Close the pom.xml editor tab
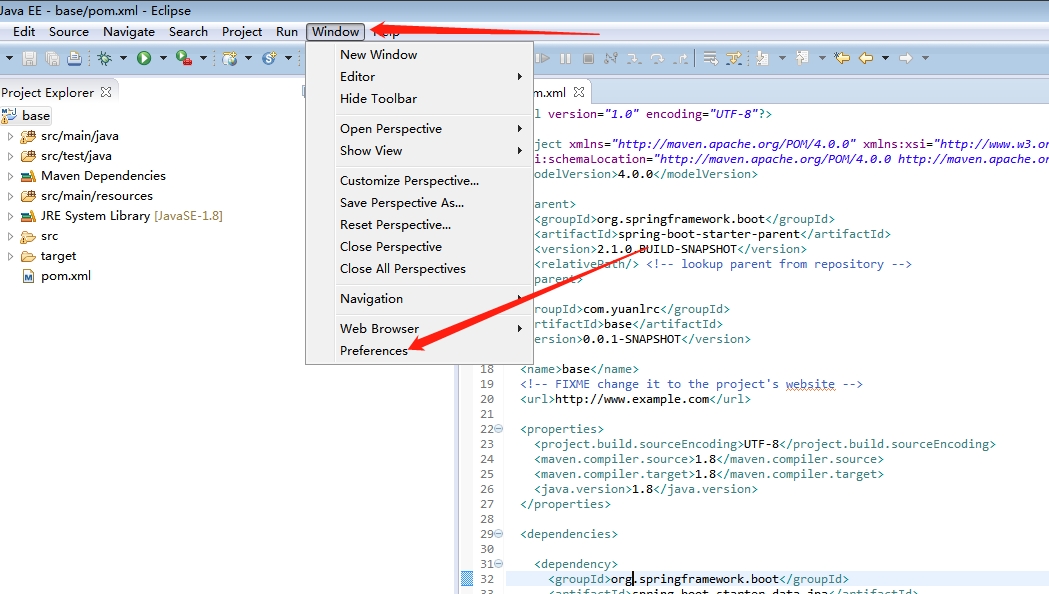 (579, 92)
